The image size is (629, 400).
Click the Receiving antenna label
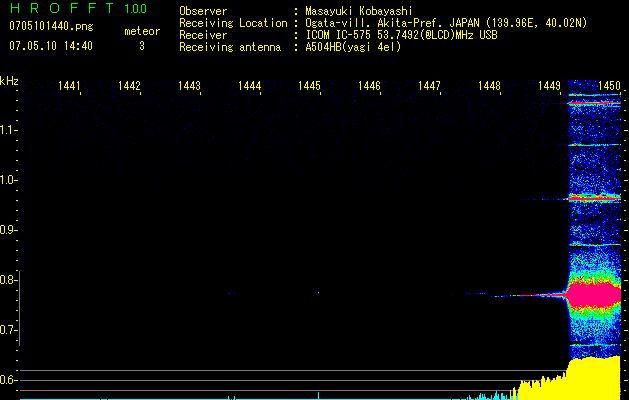[230, 47]
